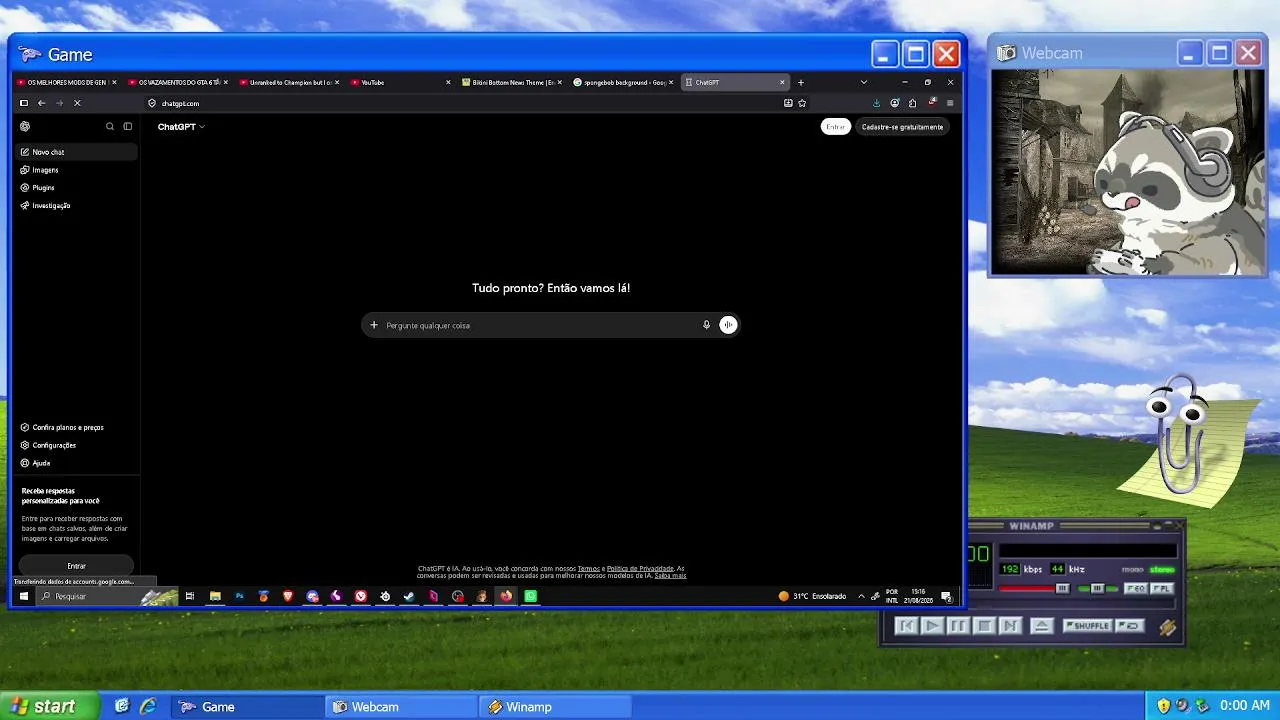Viewport: 1280px width, 720px height.
Task: Click Cadastre-se gratuitamente
Action: (902, 127)
